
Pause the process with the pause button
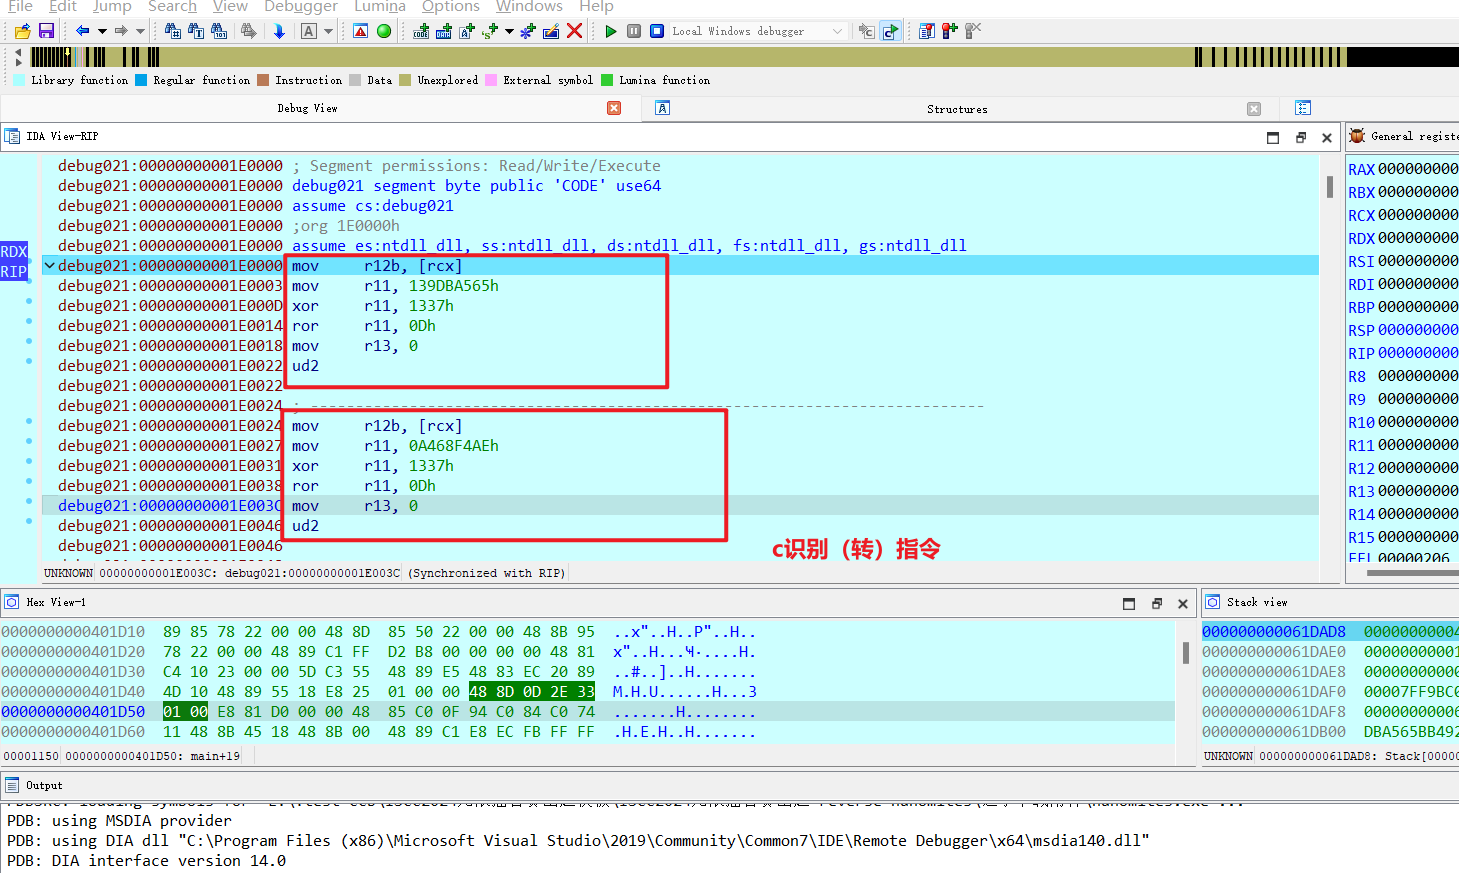pos(634,31)
